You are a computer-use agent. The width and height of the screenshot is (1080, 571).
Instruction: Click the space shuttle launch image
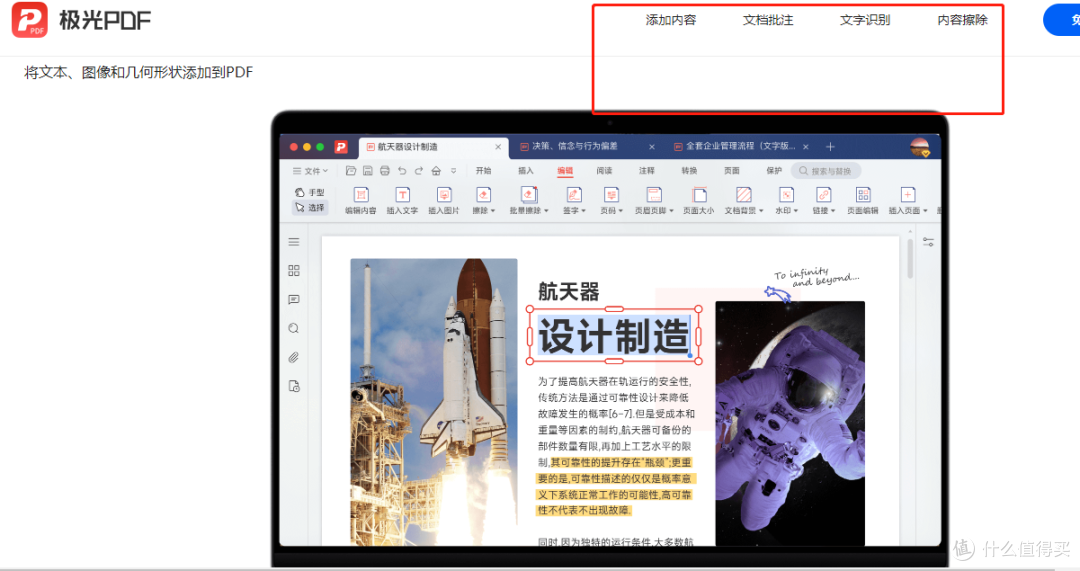tap(434, 402)
